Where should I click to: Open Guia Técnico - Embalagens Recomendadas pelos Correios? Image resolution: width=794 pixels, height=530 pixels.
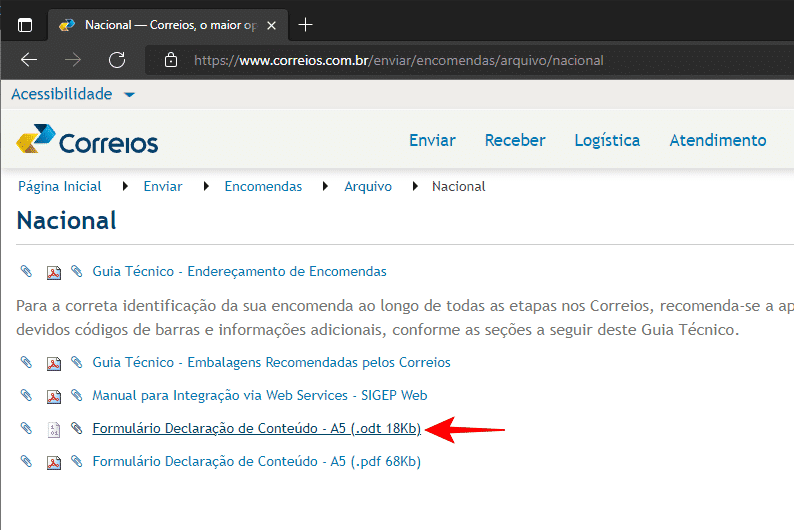click(x=271, y=362)
